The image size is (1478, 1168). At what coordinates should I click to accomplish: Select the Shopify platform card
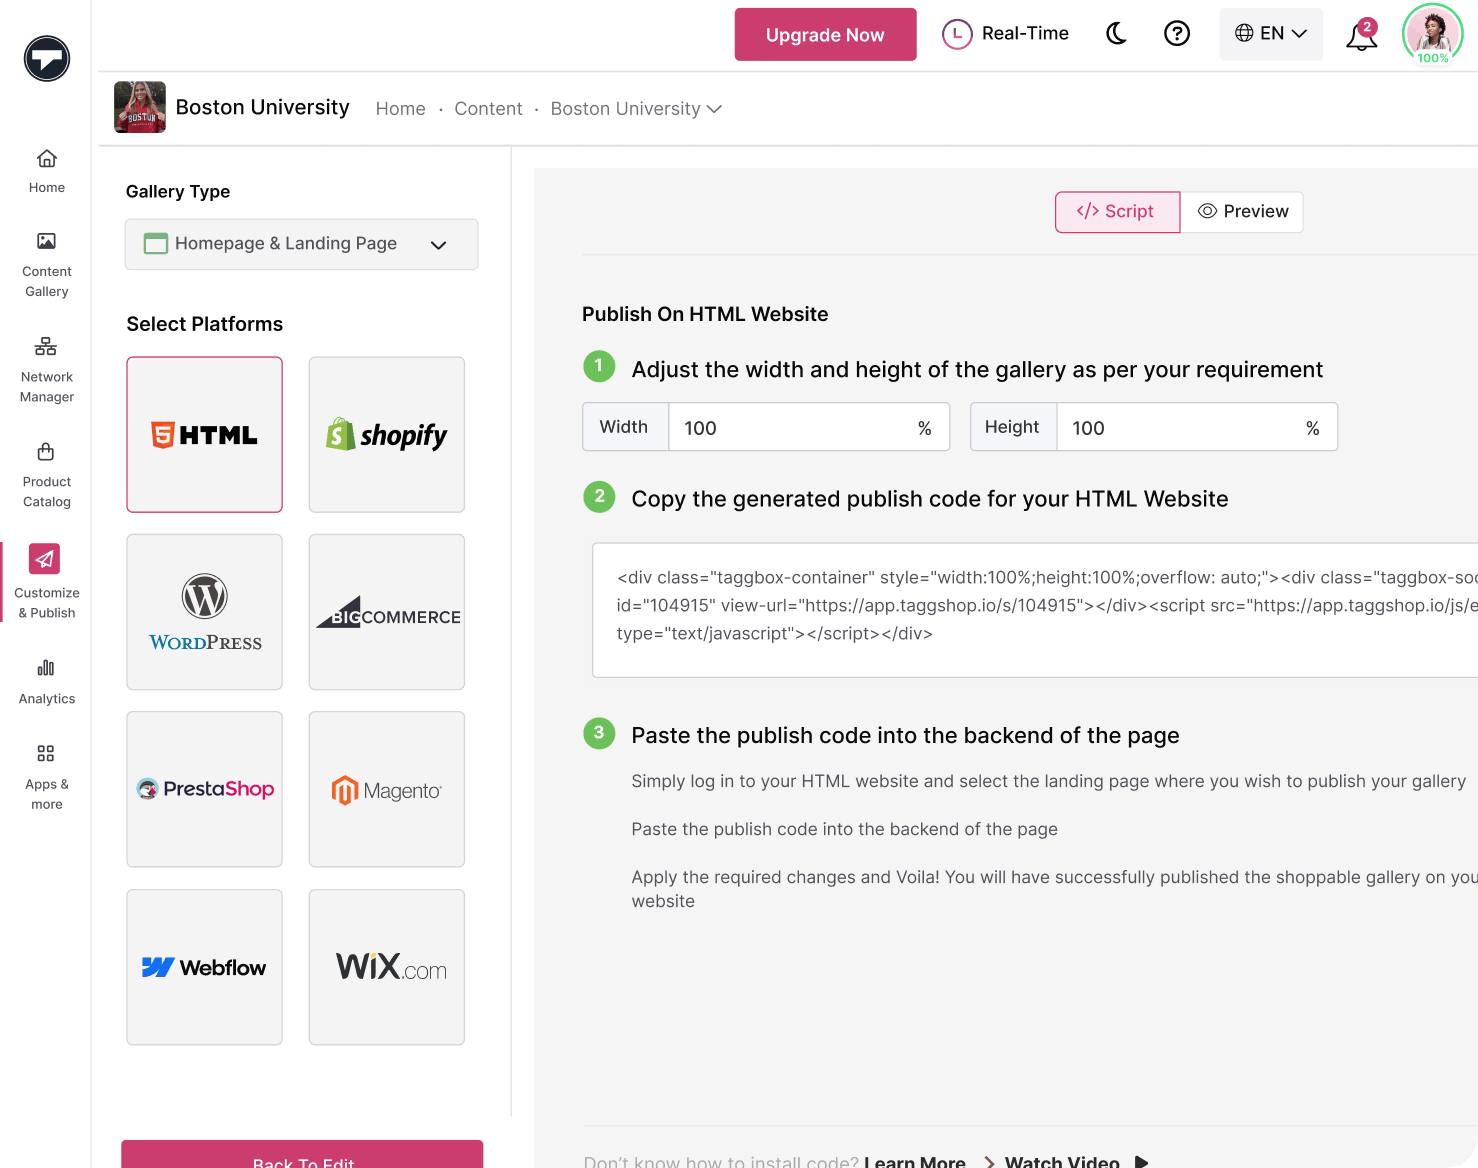pos(387,435)
